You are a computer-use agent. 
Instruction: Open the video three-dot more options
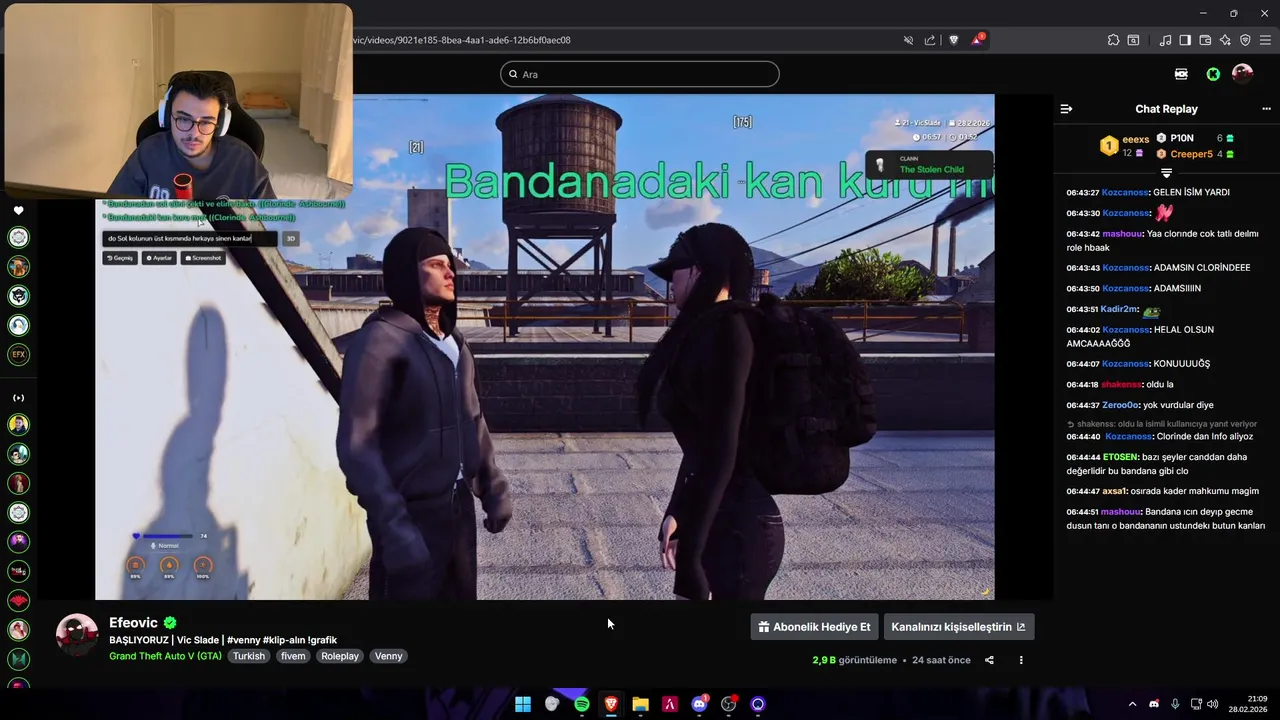coord(1021,660)
